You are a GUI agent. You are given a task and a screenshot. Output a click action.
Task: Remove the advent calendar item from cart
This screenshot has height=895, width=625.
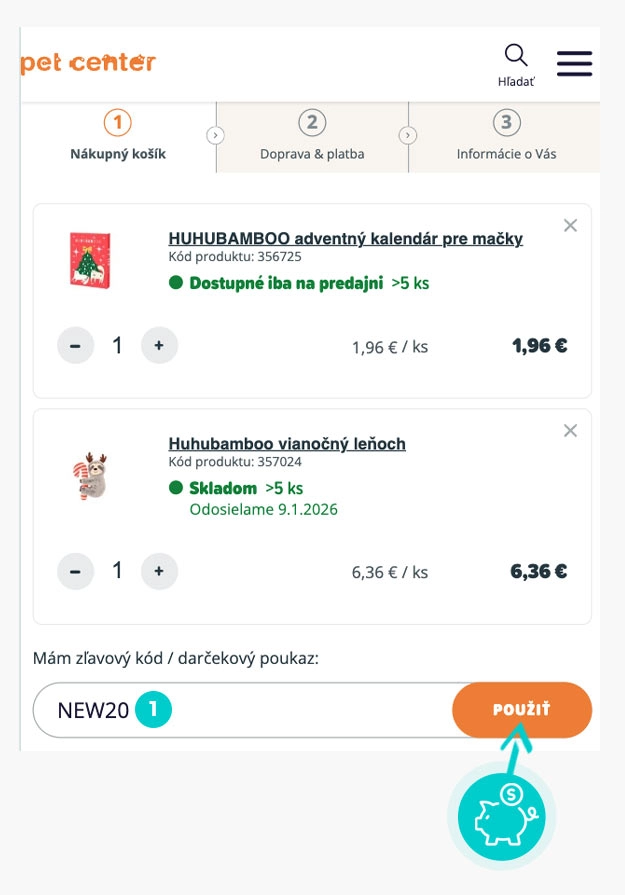(570, 226)
